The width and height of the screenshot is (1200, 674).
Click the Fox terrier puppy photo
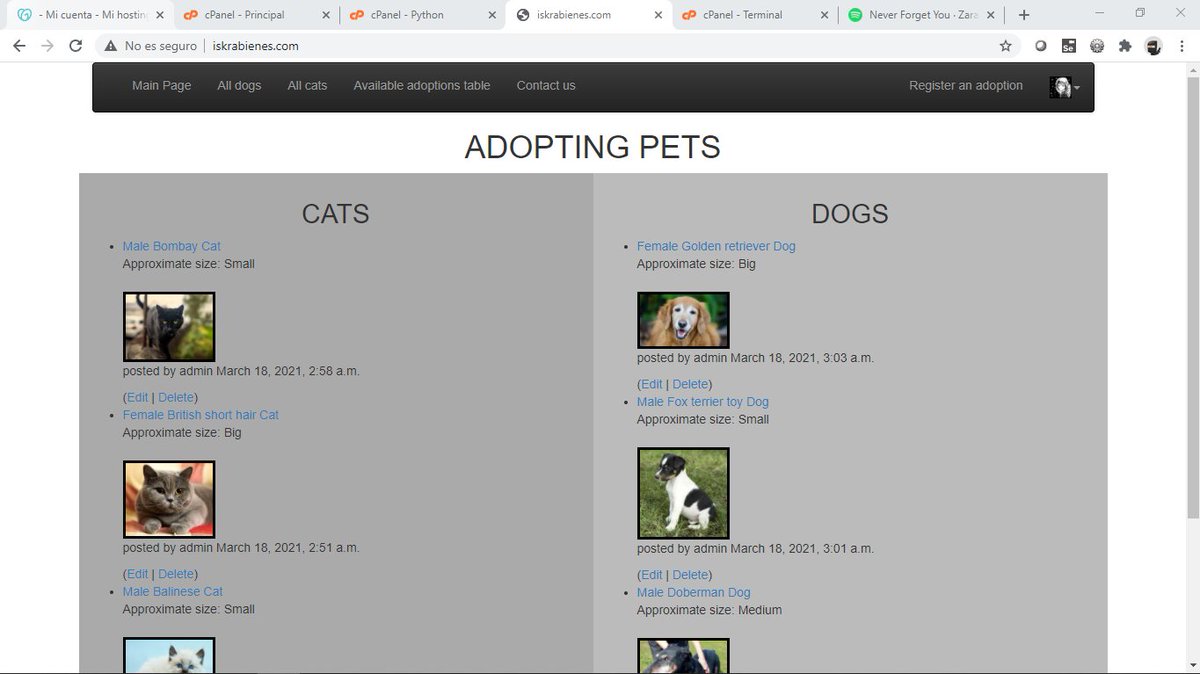pos(683,493)
